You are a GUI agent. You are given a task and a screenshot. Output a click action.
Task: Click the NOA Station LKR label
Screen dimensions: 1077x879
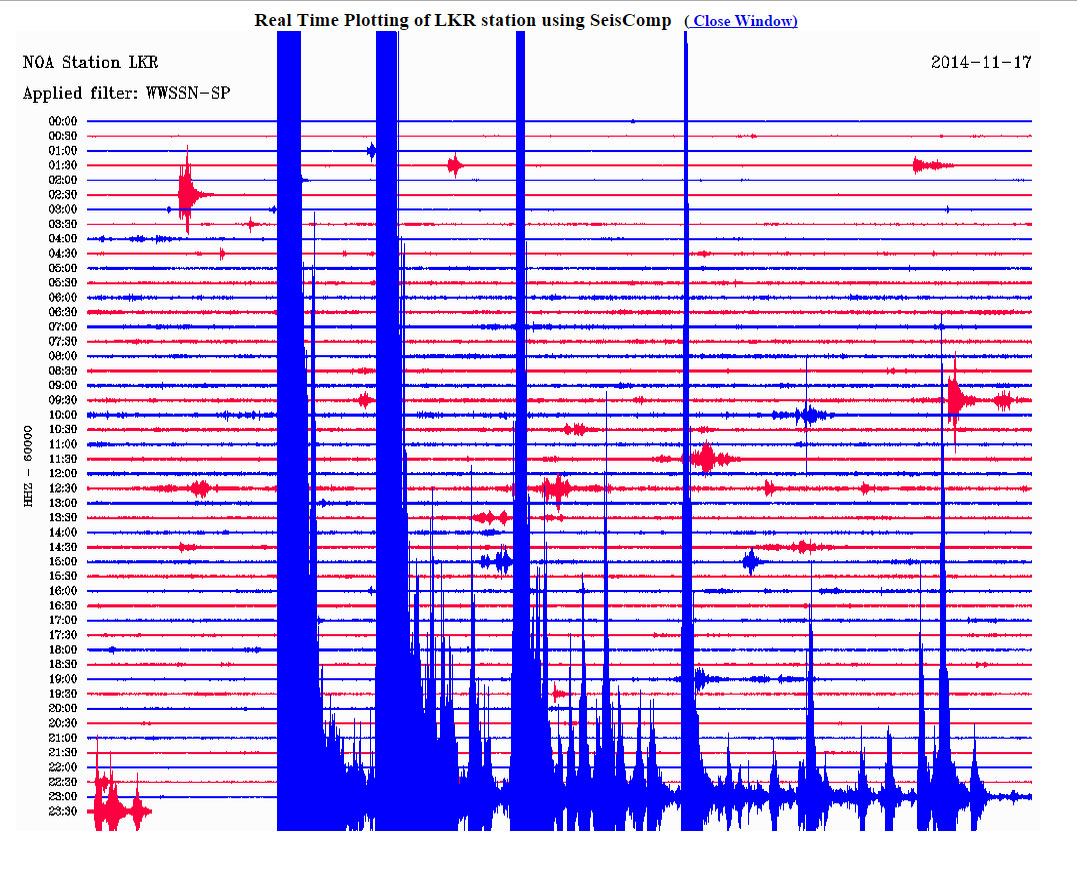pyautogui.click(x=90, y=63)
